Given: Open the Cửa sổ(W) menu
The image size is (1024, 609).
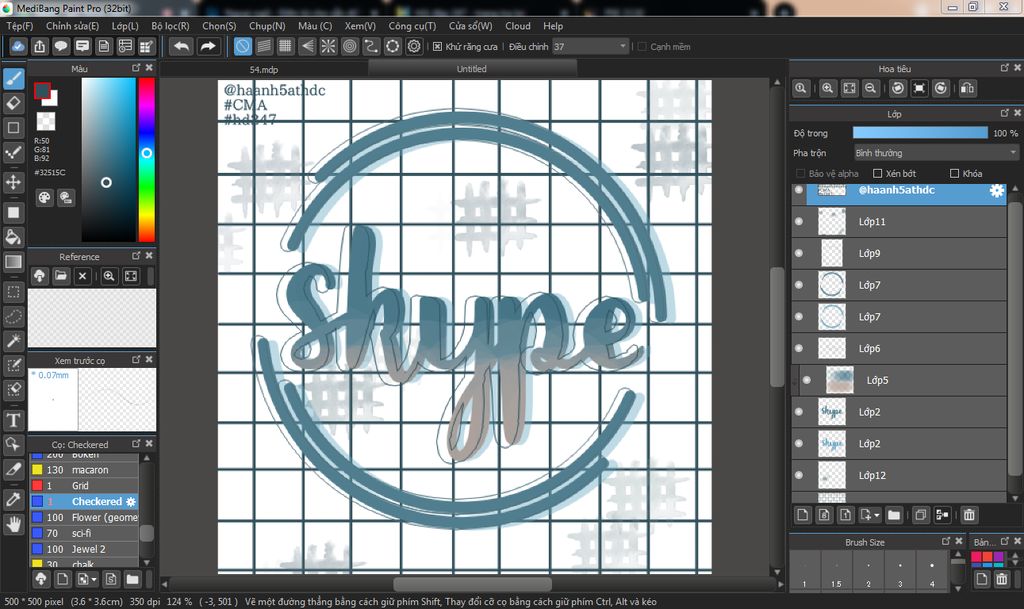Looking at the screenshot, I should 470,26.
